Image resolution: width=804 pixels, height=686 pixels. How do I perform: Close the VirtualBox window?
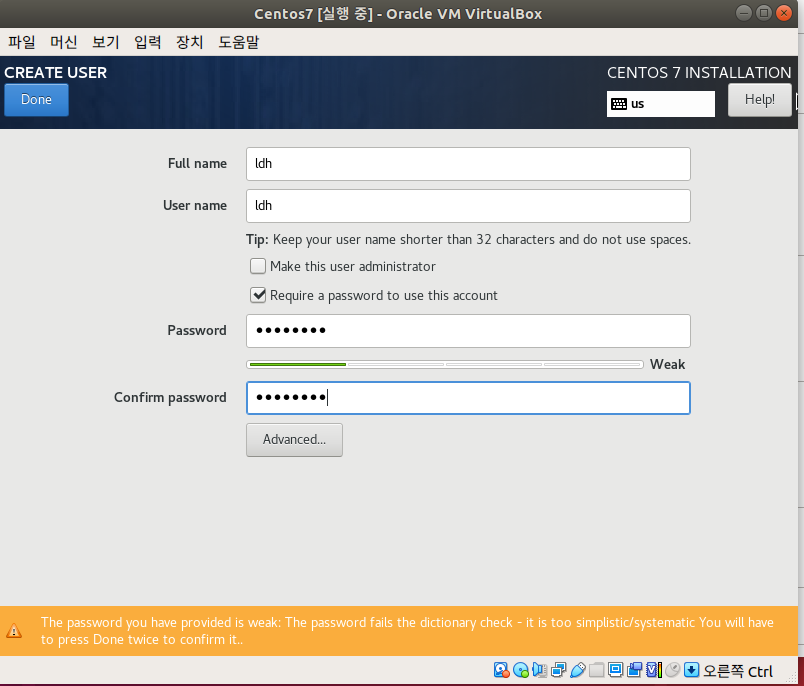[783, 13]
